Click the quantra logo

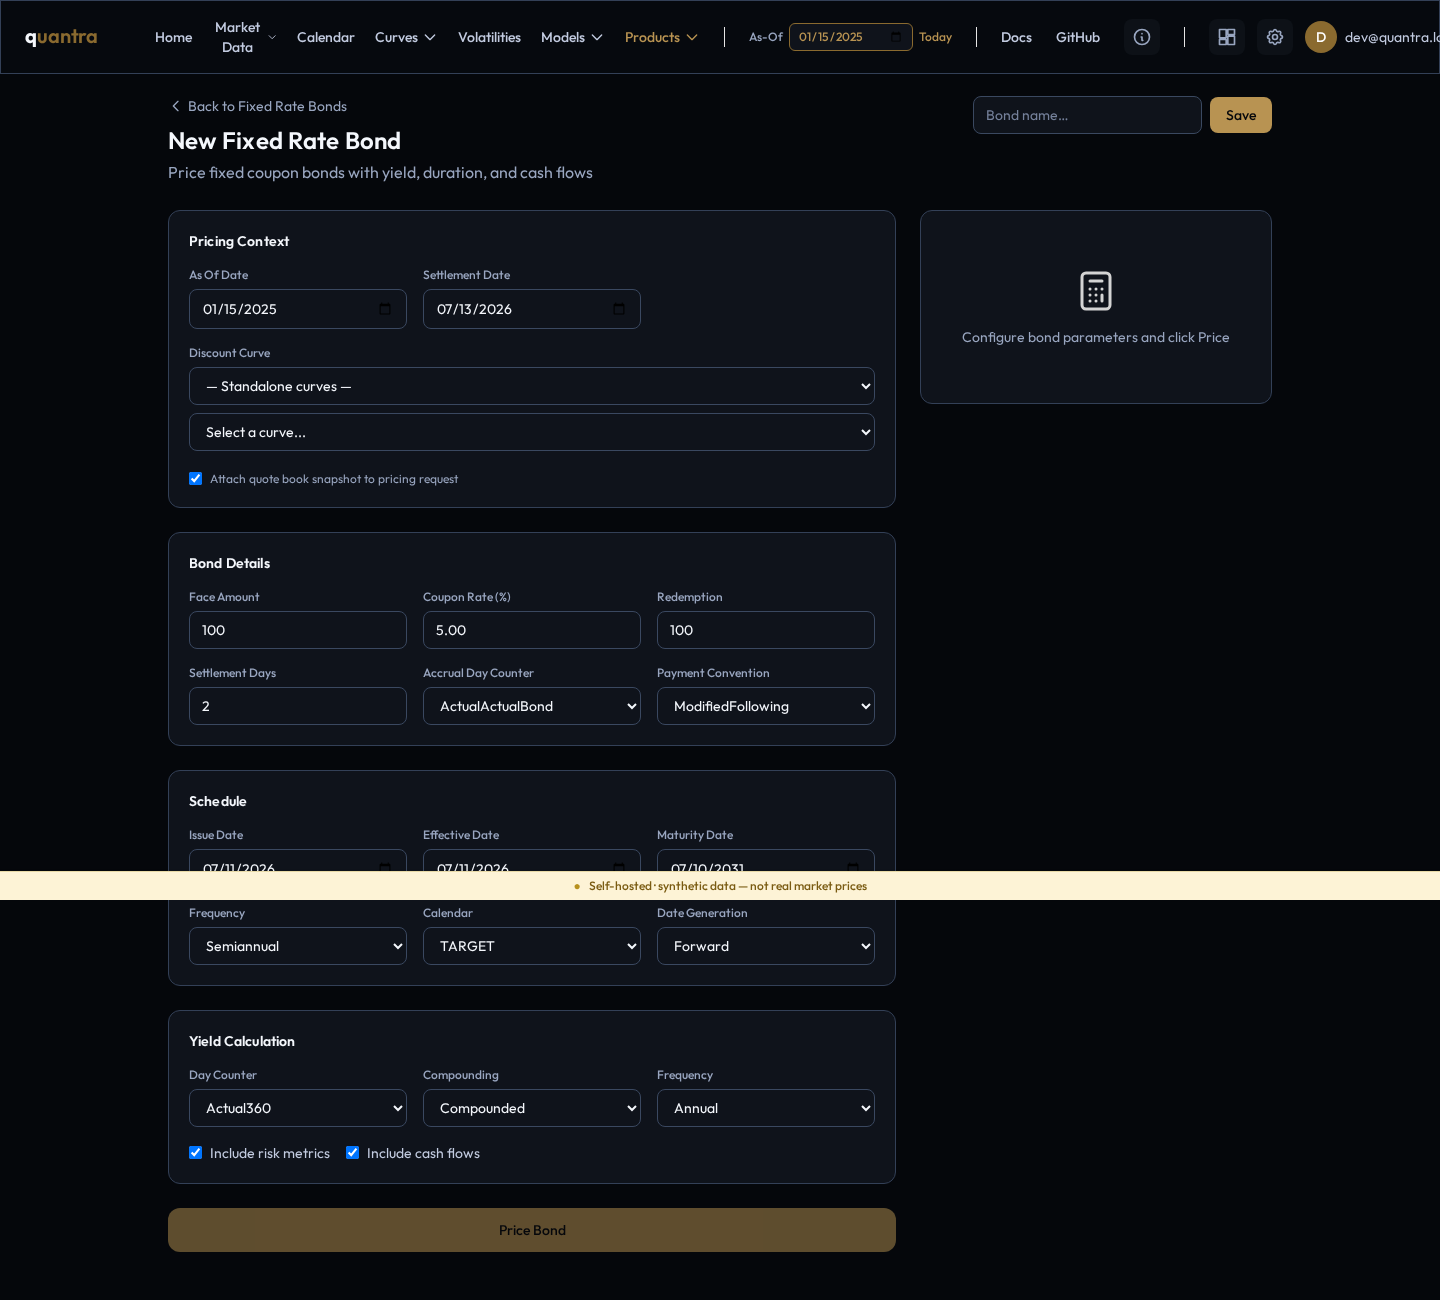[61, 37]
